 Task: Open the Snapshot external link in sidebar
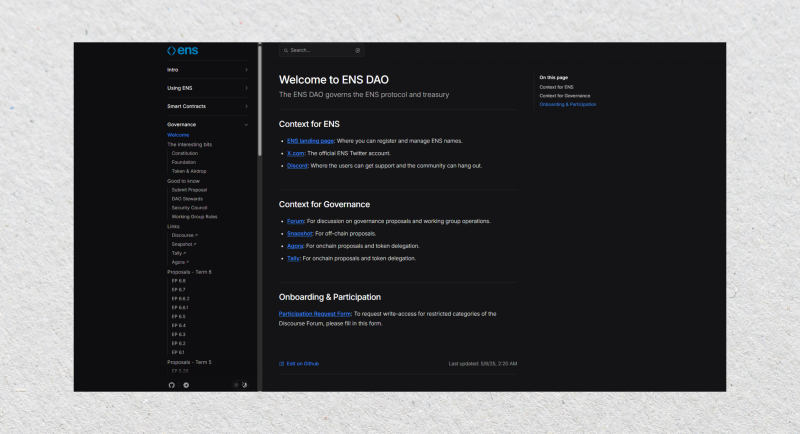184,244
